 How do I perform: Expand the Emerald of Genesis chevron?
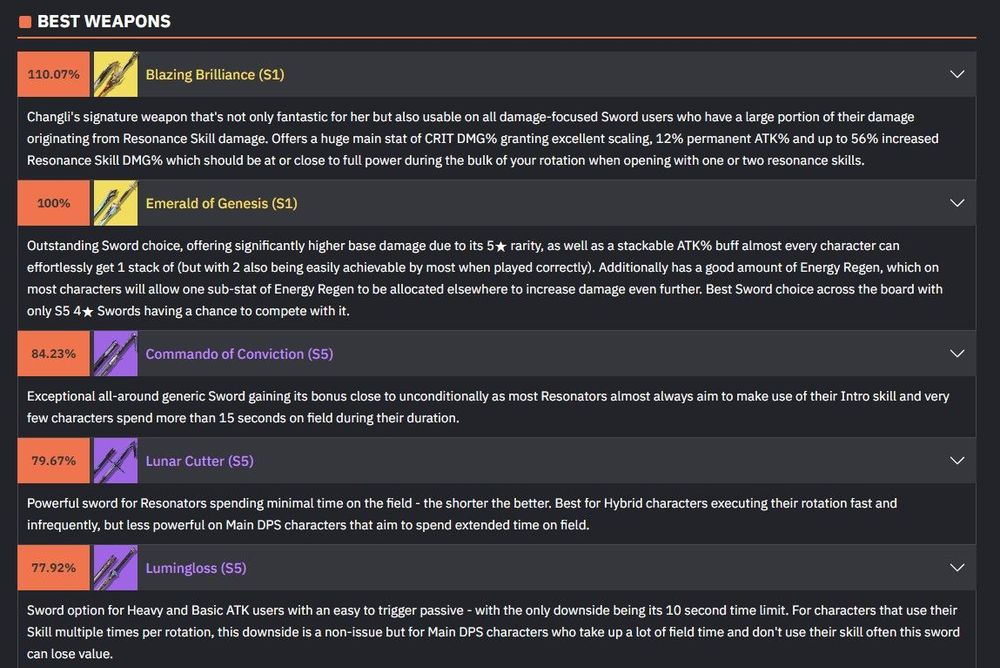(x=957, y=203)
